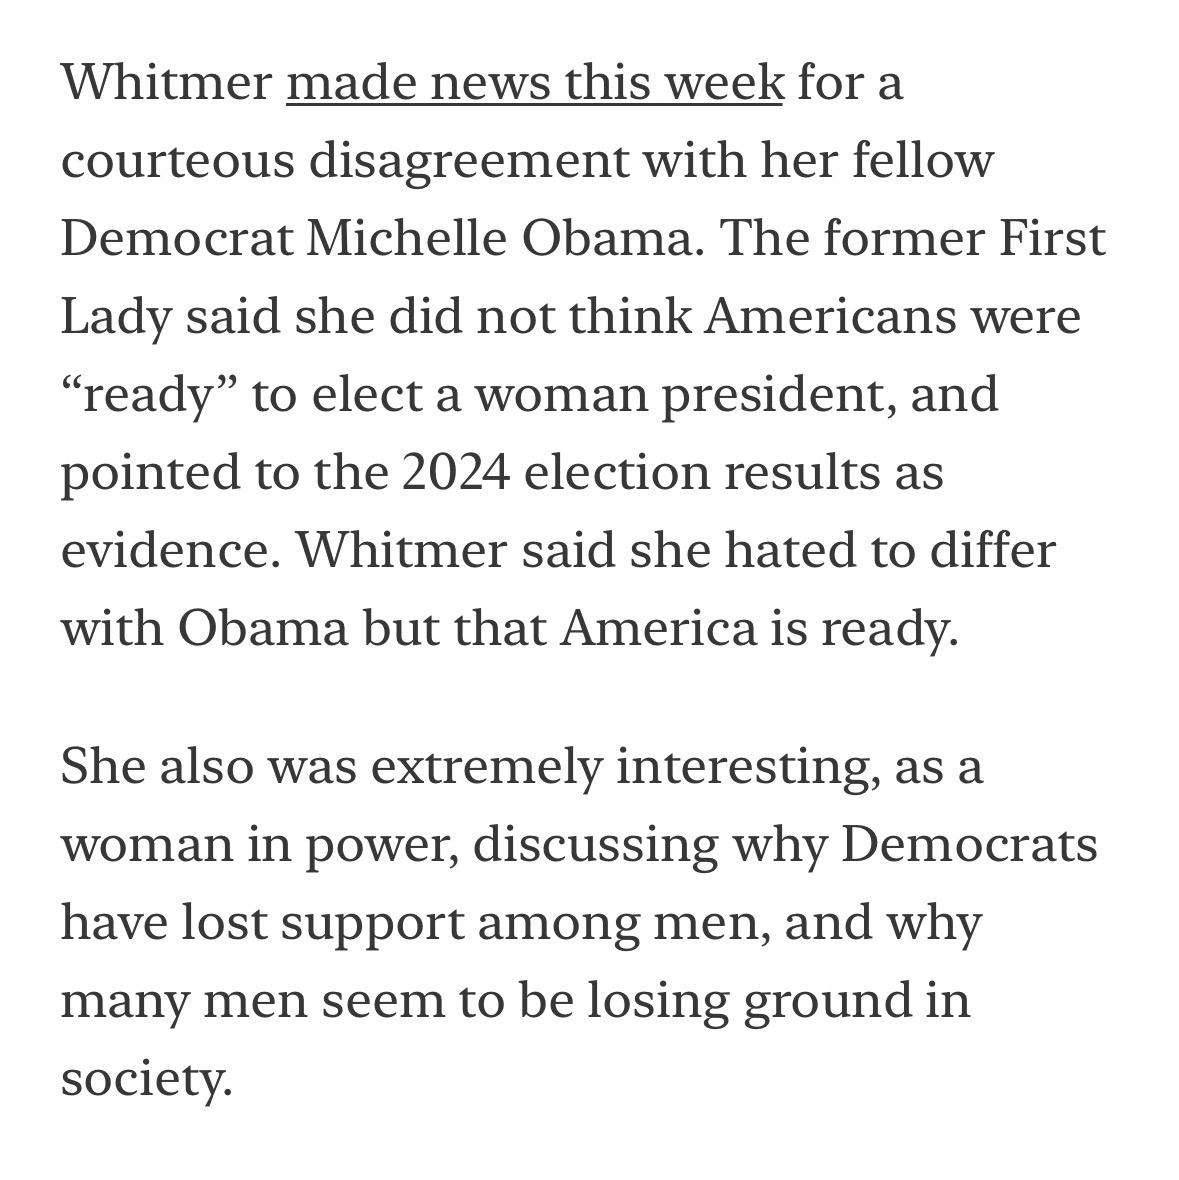The height and width of the screenshot is (1180, 1179).
Task: Click the number "2024" in the first paragraph
Action: click(x=455, y=473)
